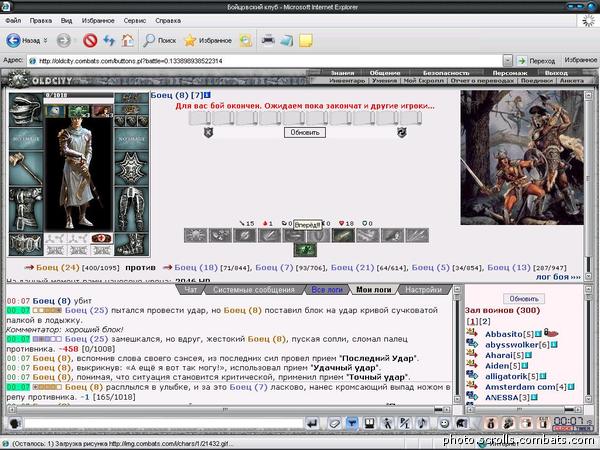Switch to the Все логи tab

pos(327,290)
